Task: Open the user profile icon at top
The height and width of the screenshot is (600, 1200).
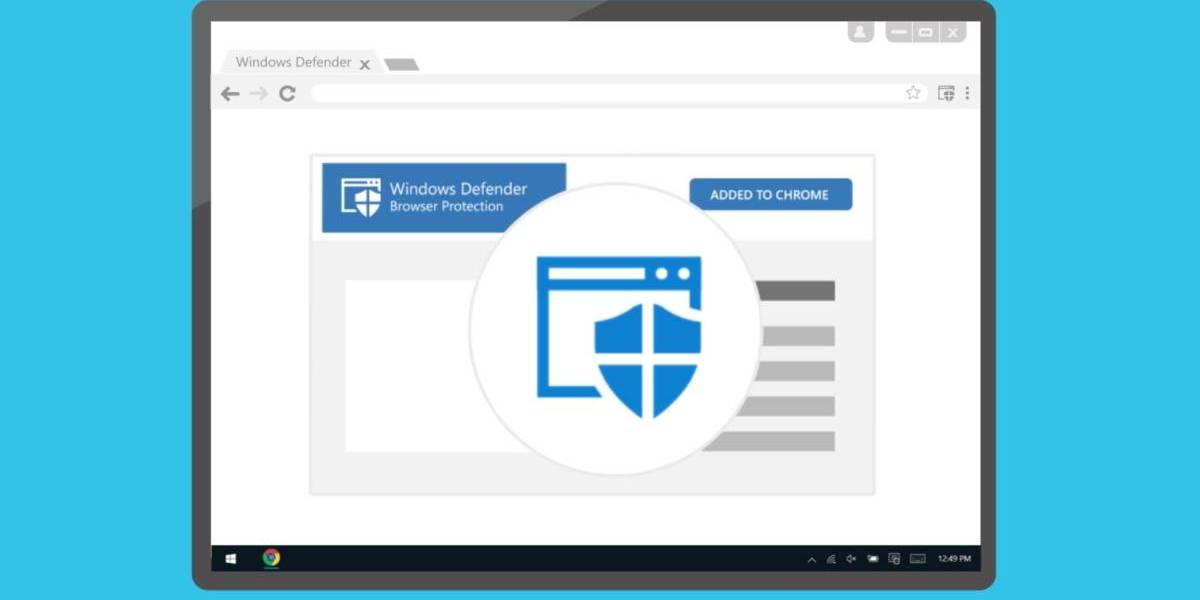Action: (x=861, y=31)
